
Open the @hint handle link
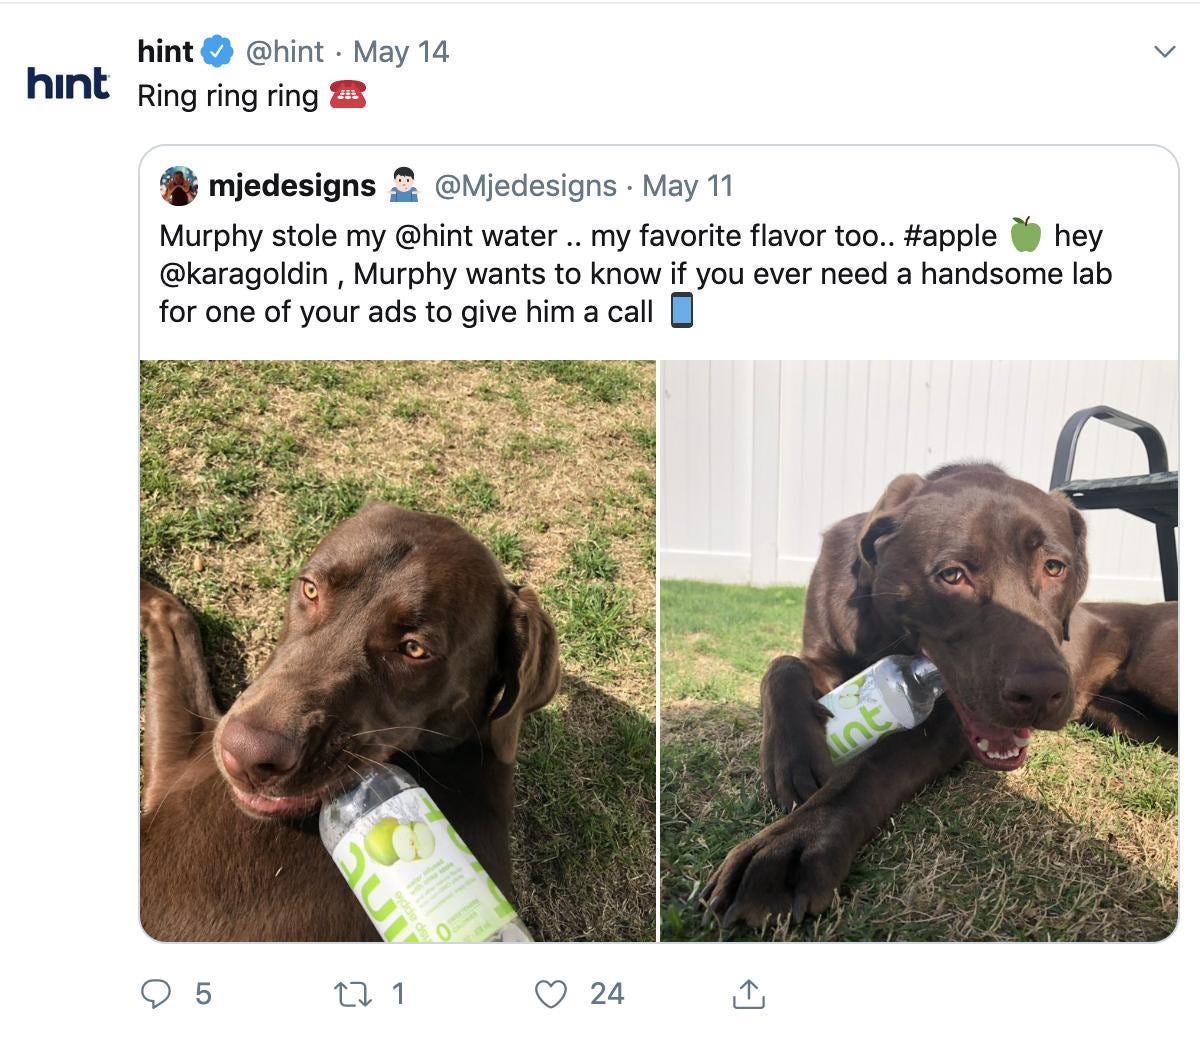click(x=284, y=52)
